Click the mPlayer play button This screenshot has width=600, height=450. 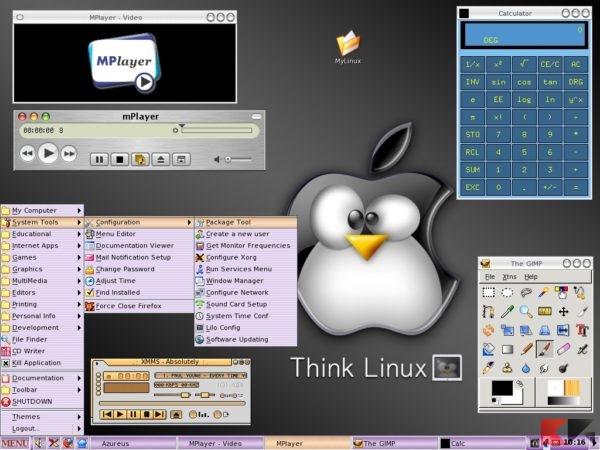[x=48, y=153]
